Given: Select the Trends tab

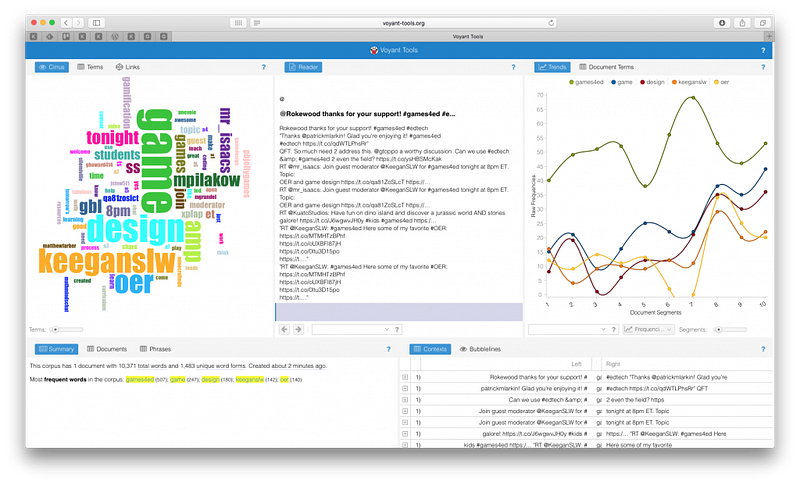Looking at the screenshot, I should click(x=552, y=67).
